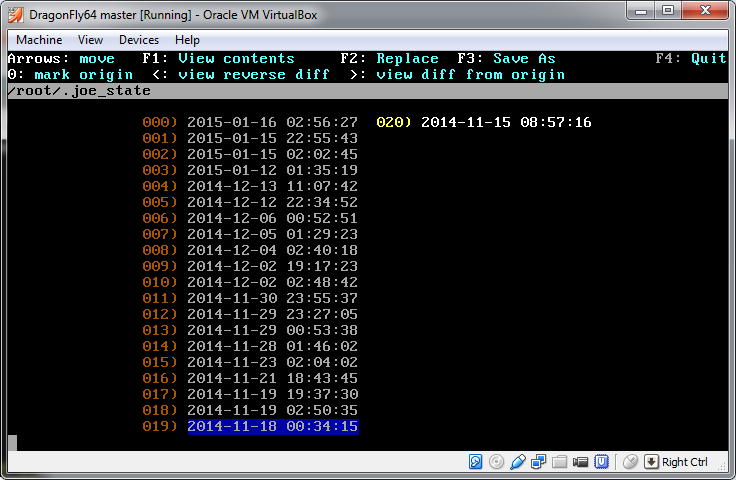Open shared folders status icon
Screen dimensions: 736x480
pos(560,462)
